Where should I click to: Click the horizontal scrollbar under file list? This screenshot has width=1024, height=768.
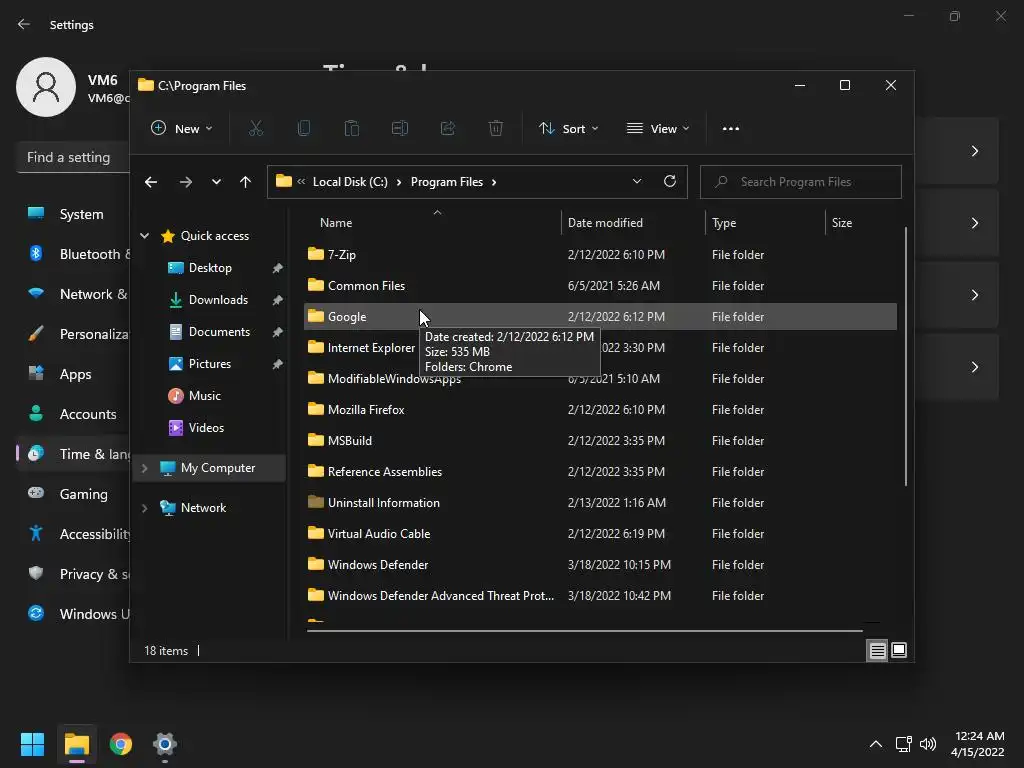click(x=584, y=631)
